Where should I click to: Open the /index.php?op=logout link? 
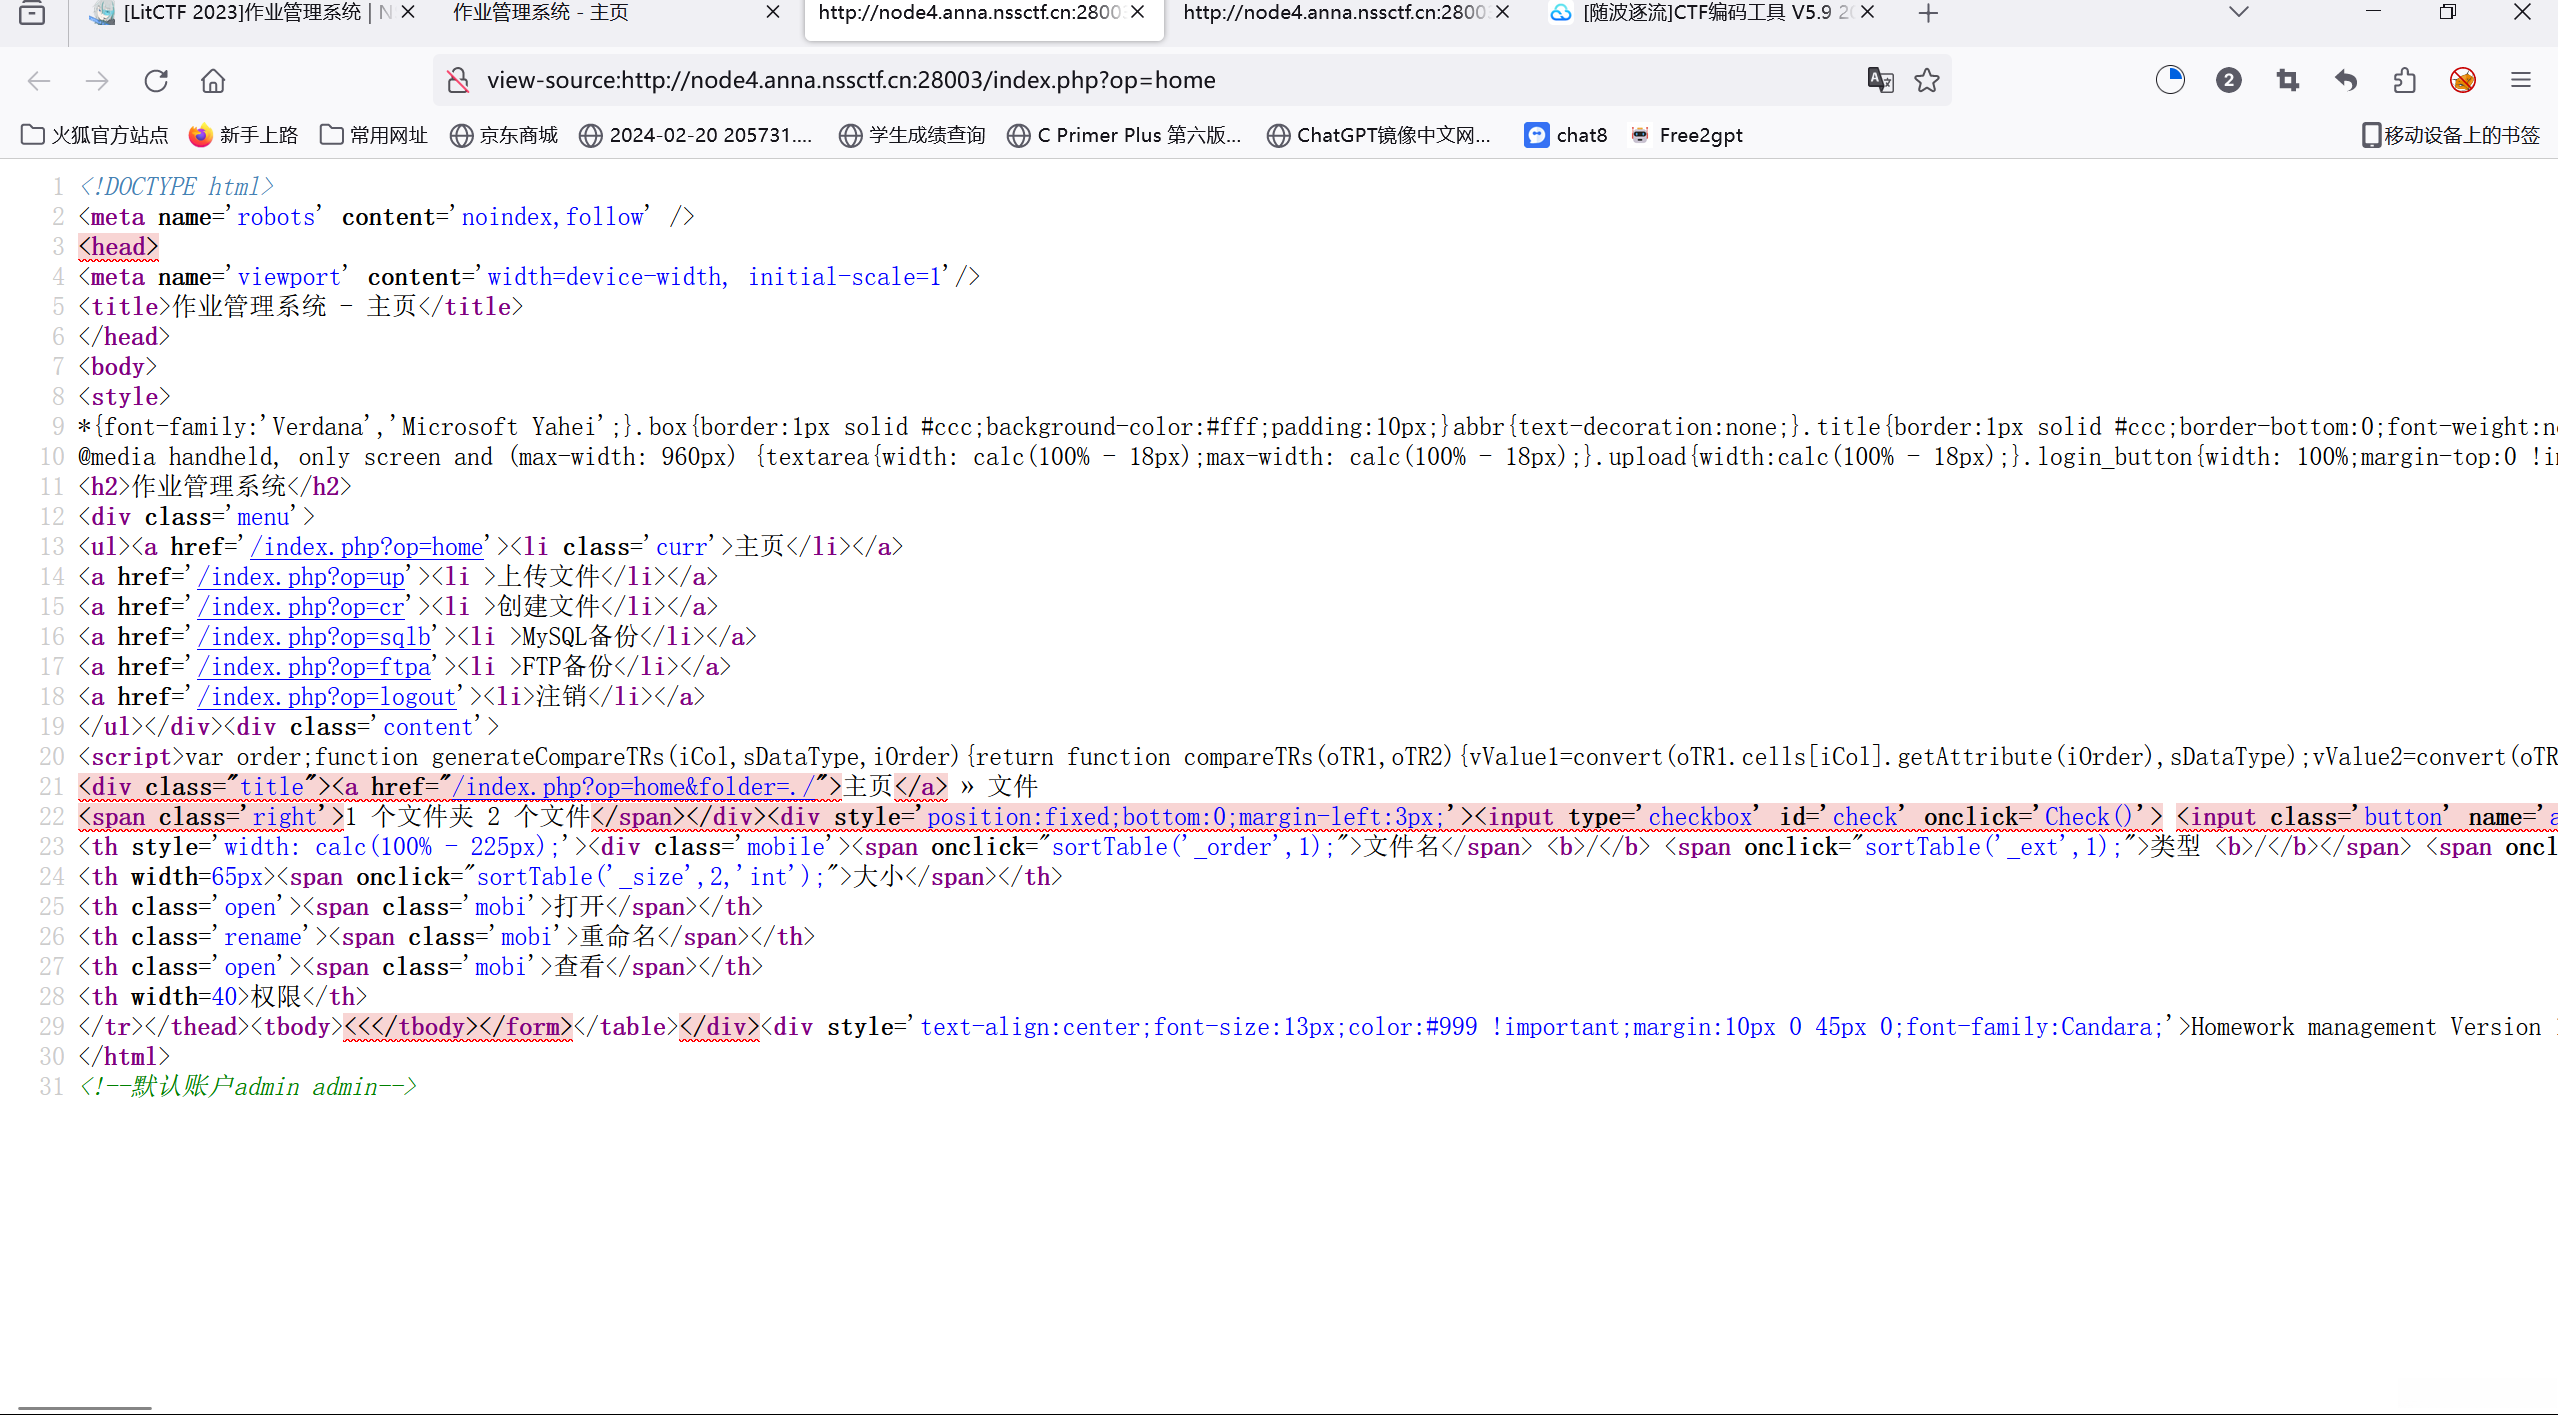click(x=327, y=697)
